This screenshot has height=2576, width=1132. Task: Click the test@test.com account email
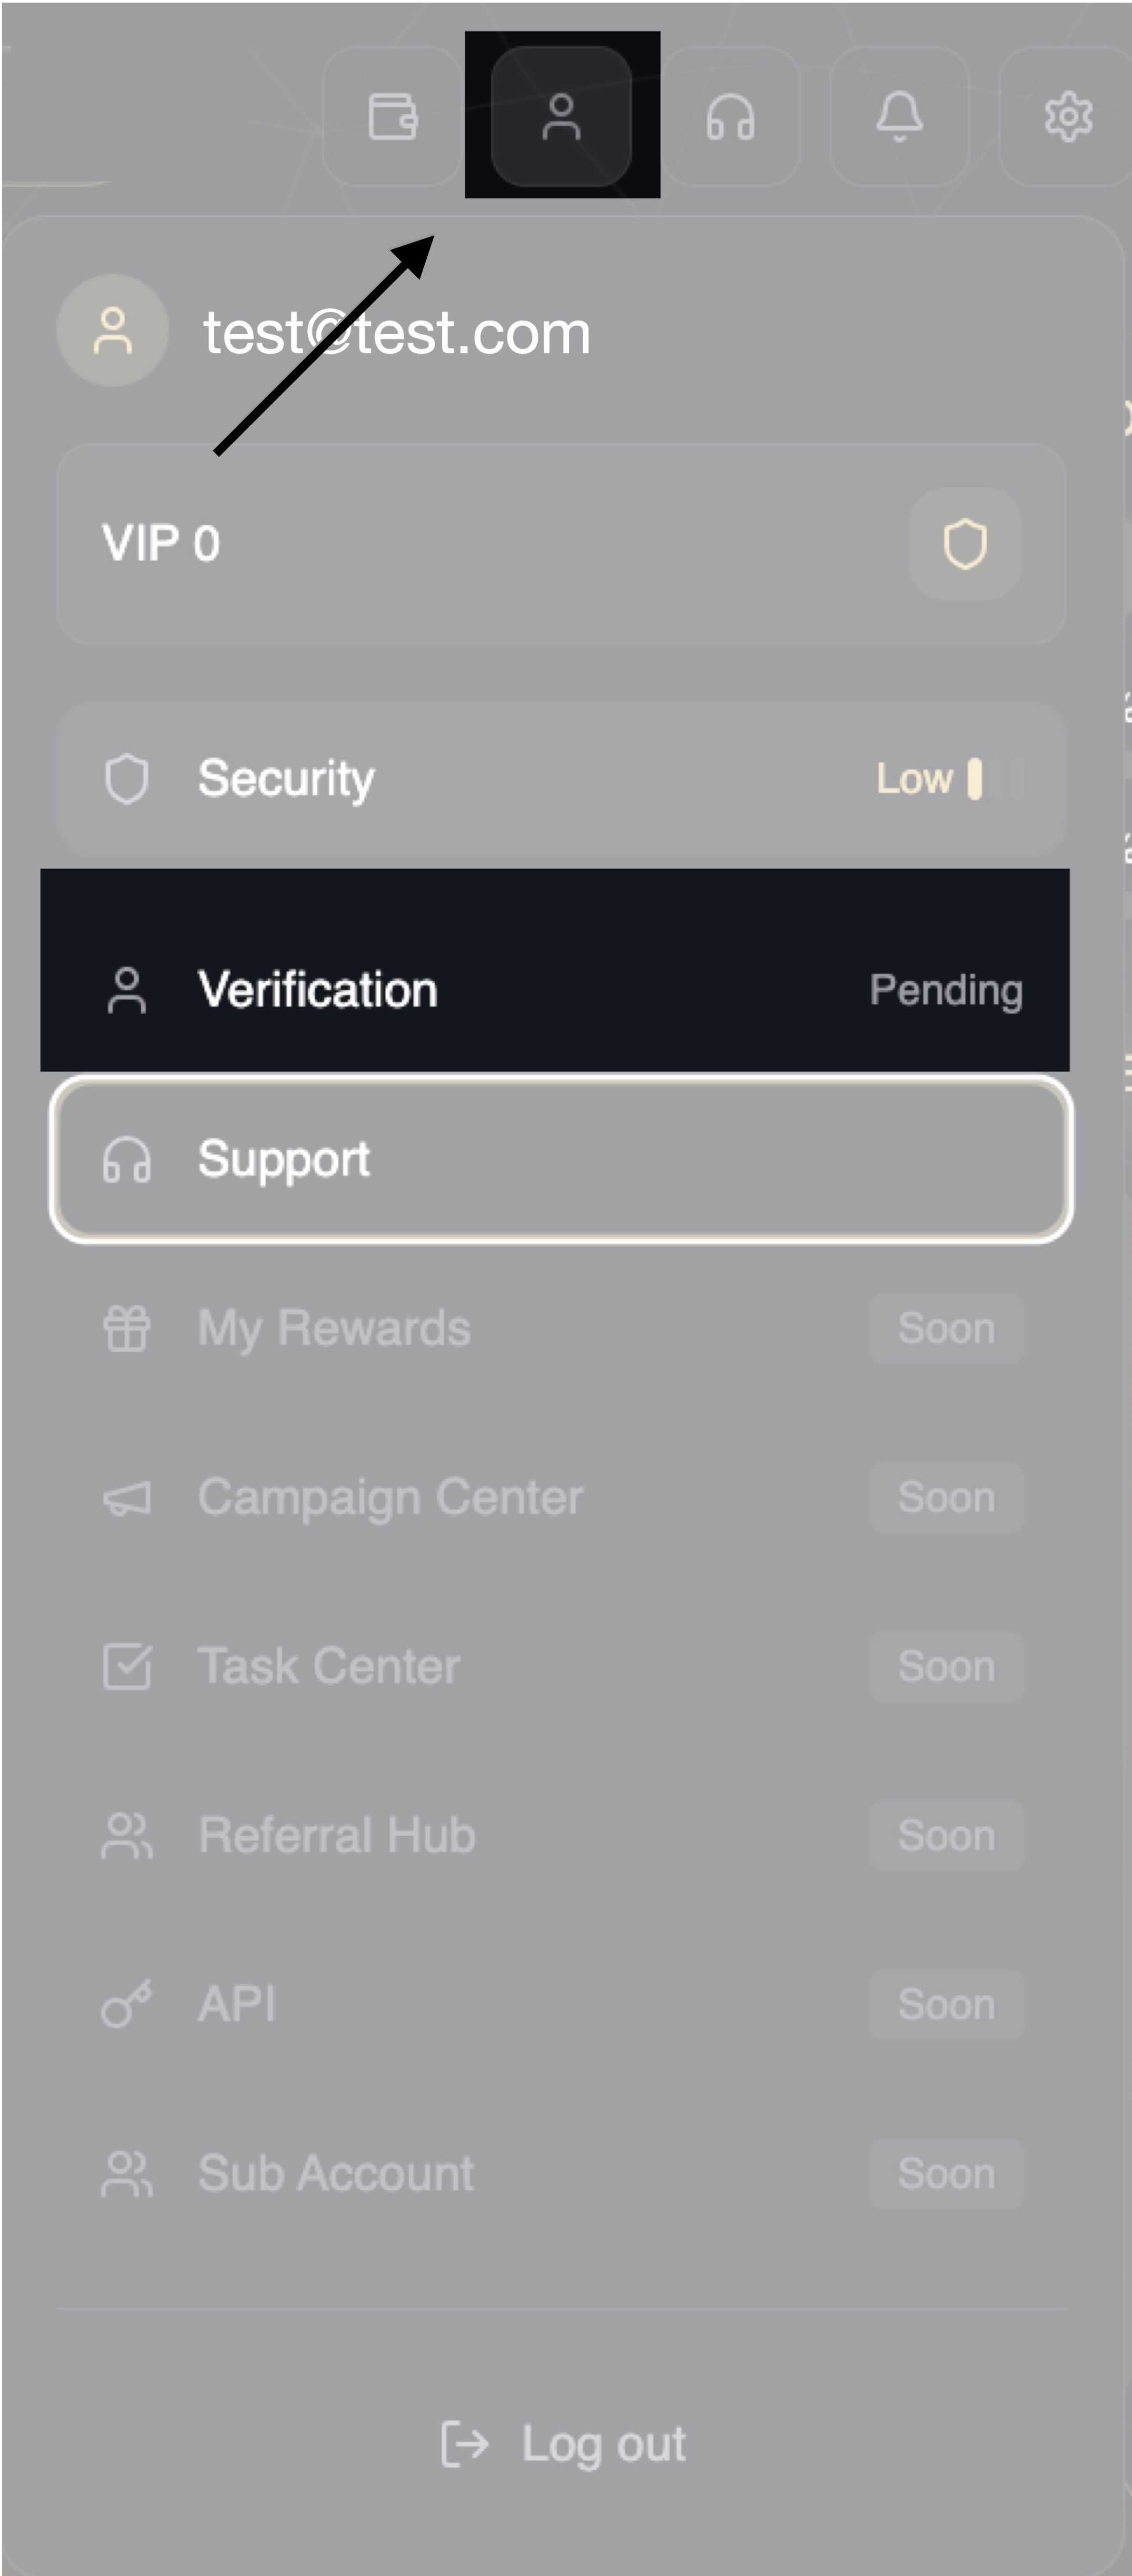(x=396, y=332)
